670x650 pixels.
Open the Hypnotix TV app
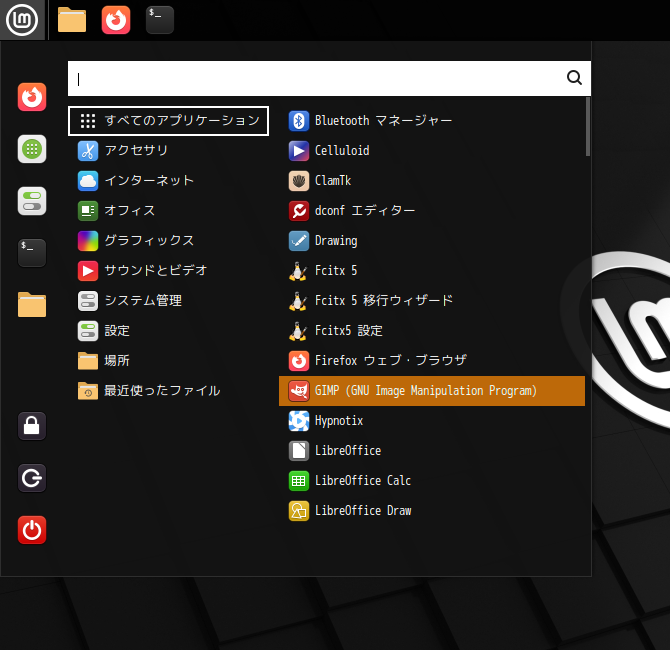point(432,421)
